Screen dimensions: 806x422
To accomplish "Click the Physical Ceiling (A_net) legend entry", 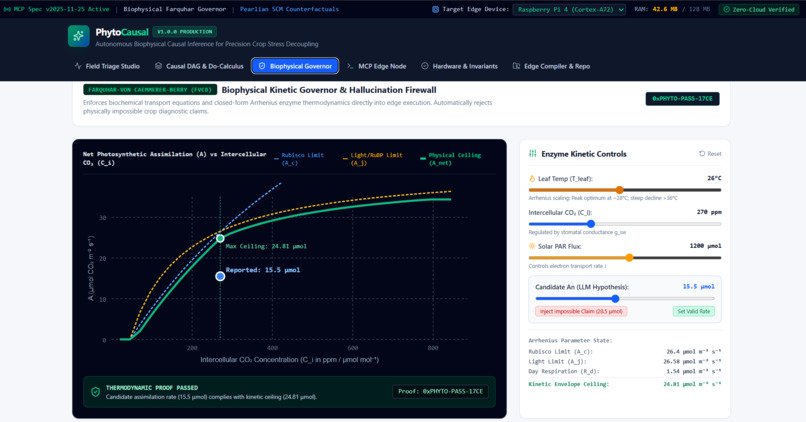I will [451, 159].
